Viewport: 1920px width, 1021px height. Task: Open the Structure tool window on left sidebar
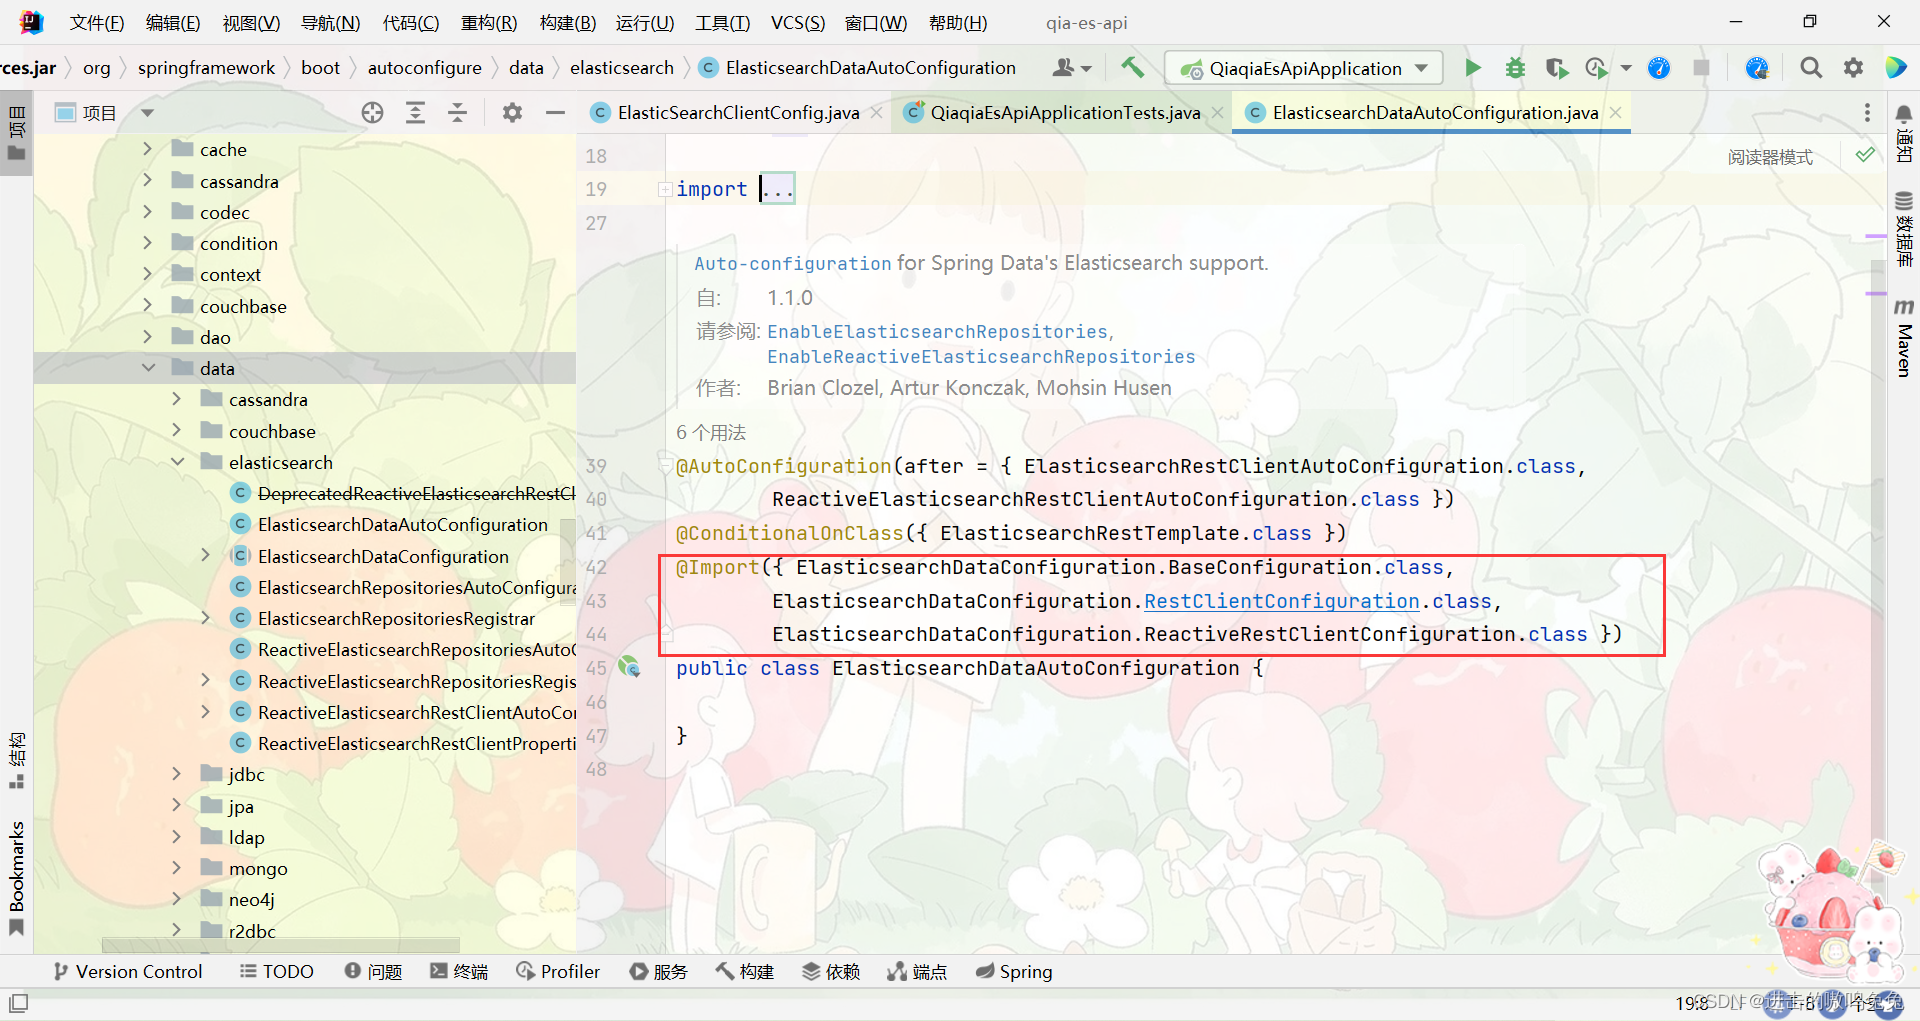[x=16, y=760]
